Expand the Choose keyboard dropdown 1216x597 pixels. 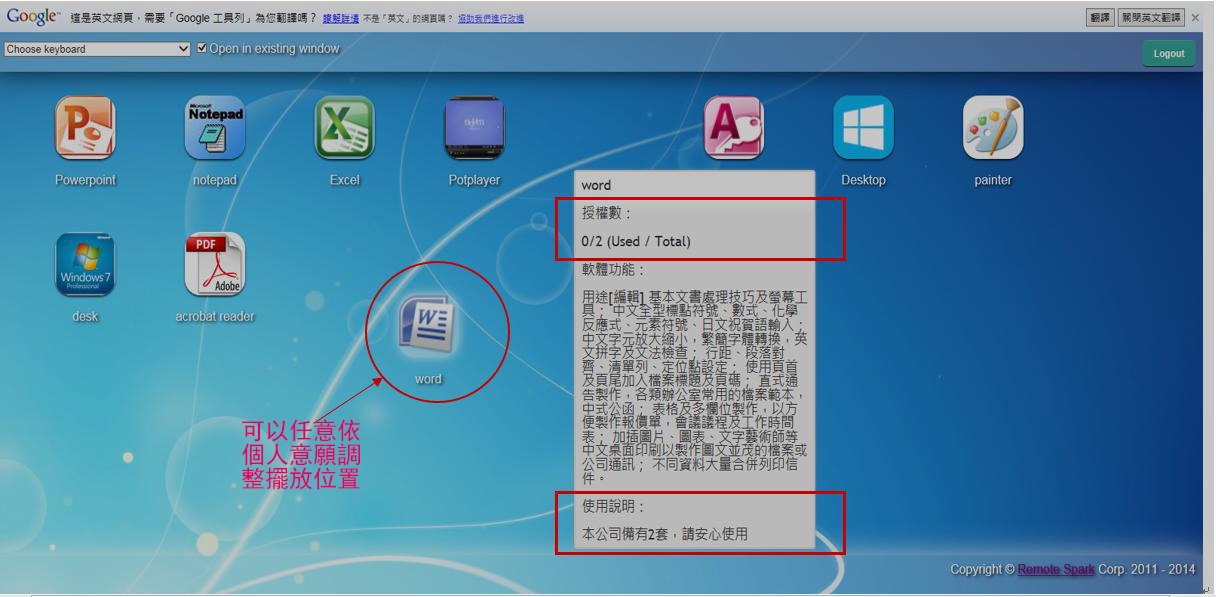coord(97,49)
